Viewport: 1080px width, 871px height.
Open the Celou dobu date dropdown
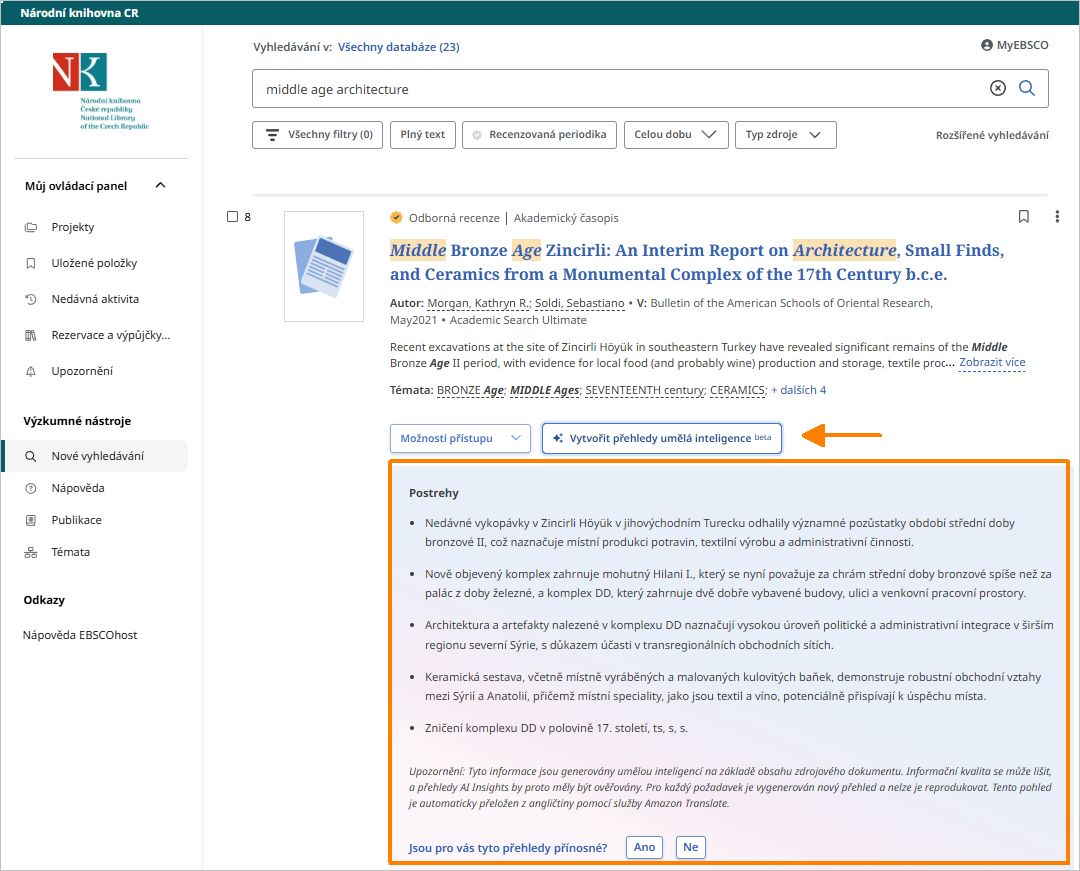tap(676, 135)
